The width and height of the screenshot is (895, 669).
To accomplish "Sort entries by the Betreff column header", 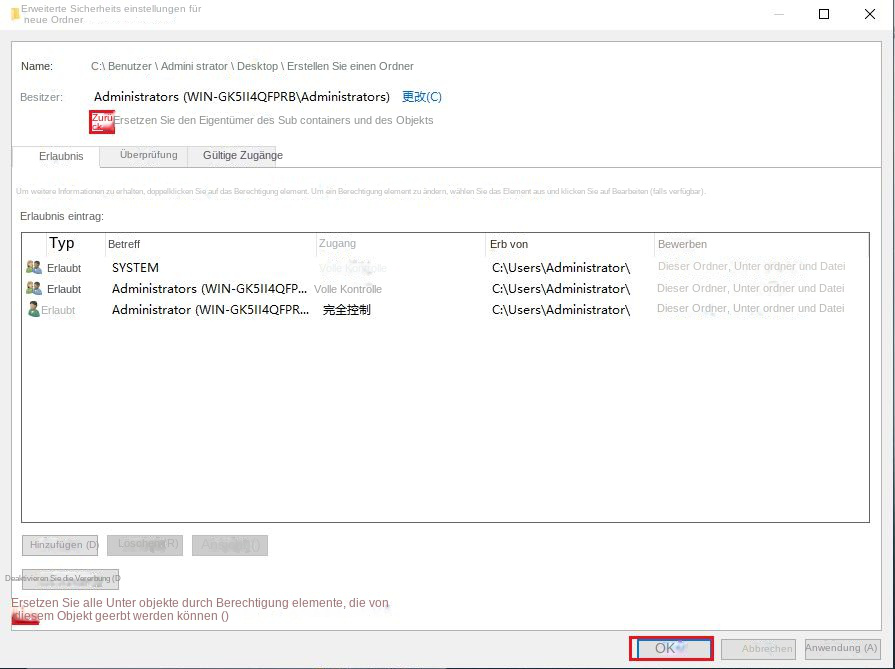I will point(210,244).
